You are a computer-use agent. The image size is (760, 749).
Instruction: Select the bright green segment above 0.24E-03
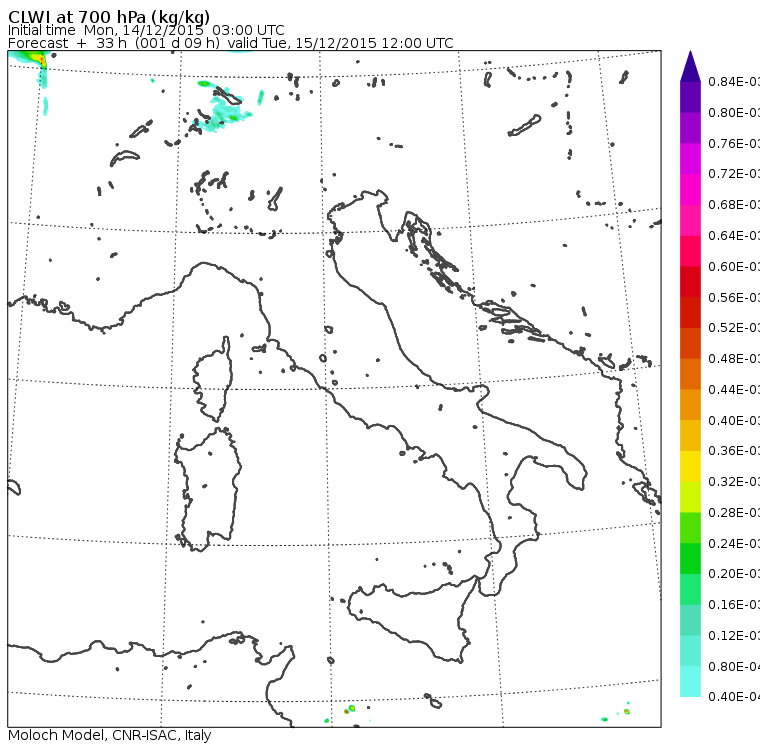(690, 528)
